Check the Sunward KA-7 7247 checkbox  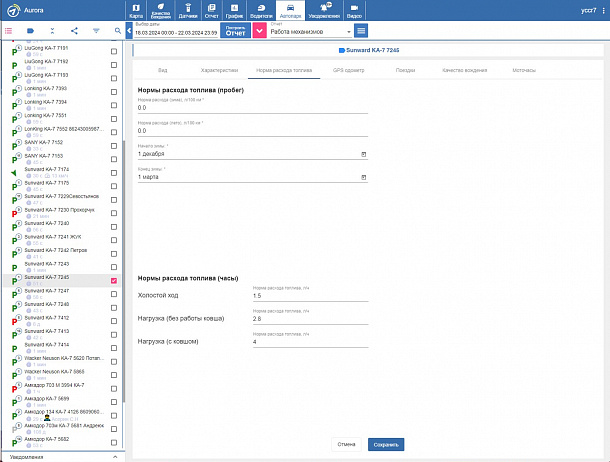pyautogui.click(x=114, y=294)
